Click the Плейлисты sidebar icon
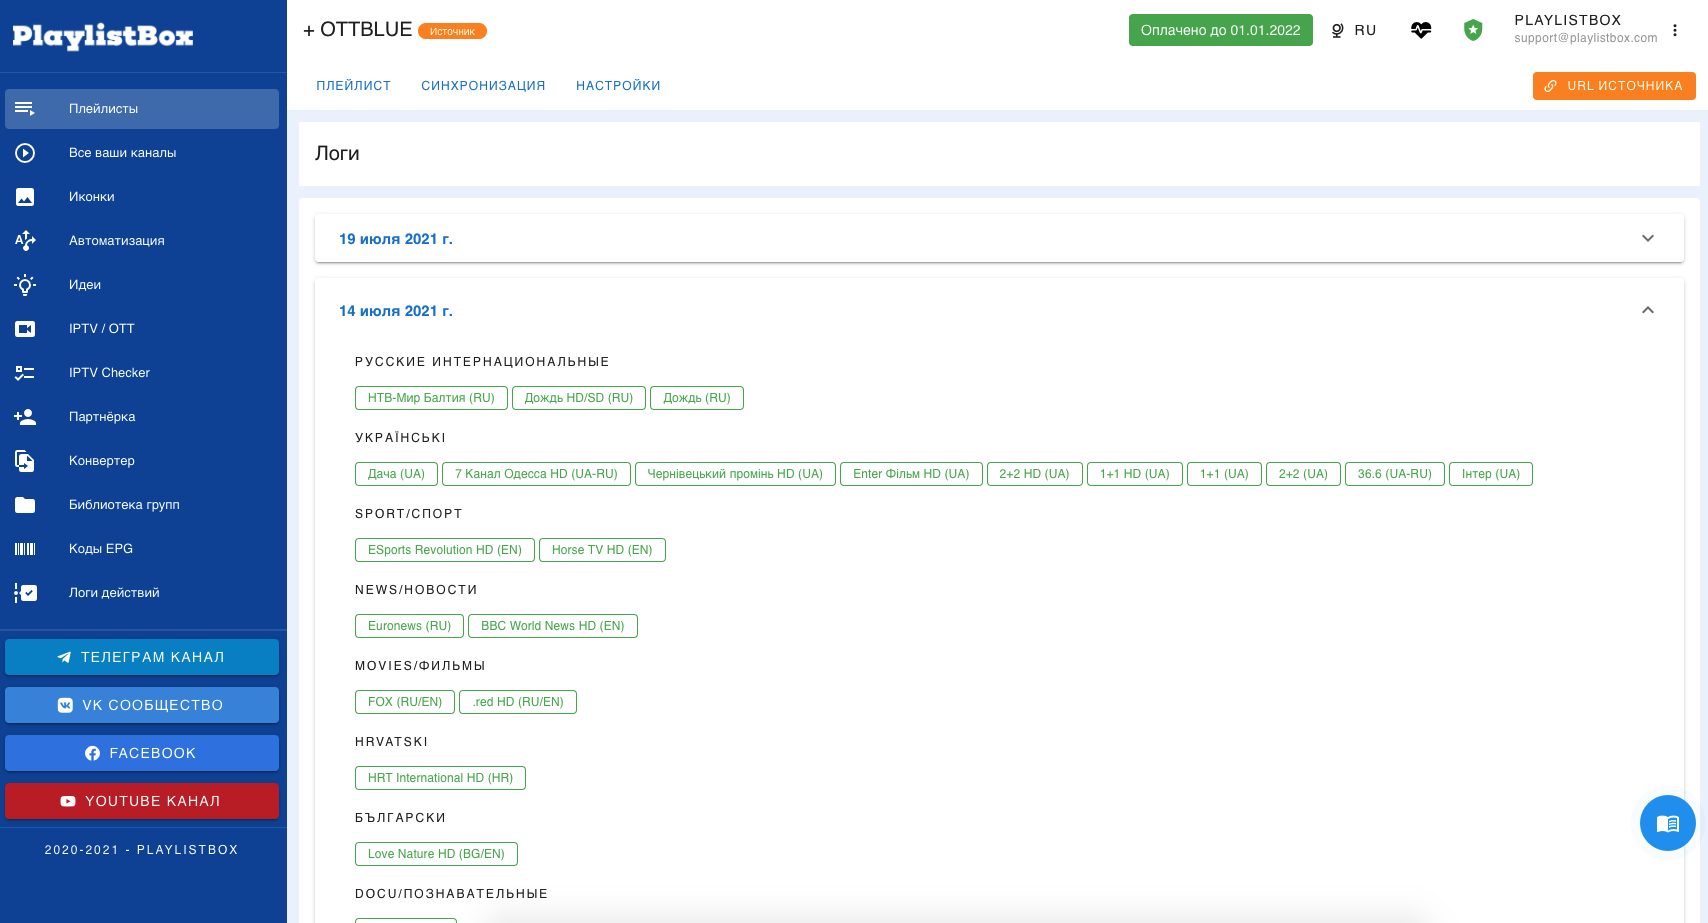The height and width of the screenshot is (923, 1708). click(x=25, y=109)
